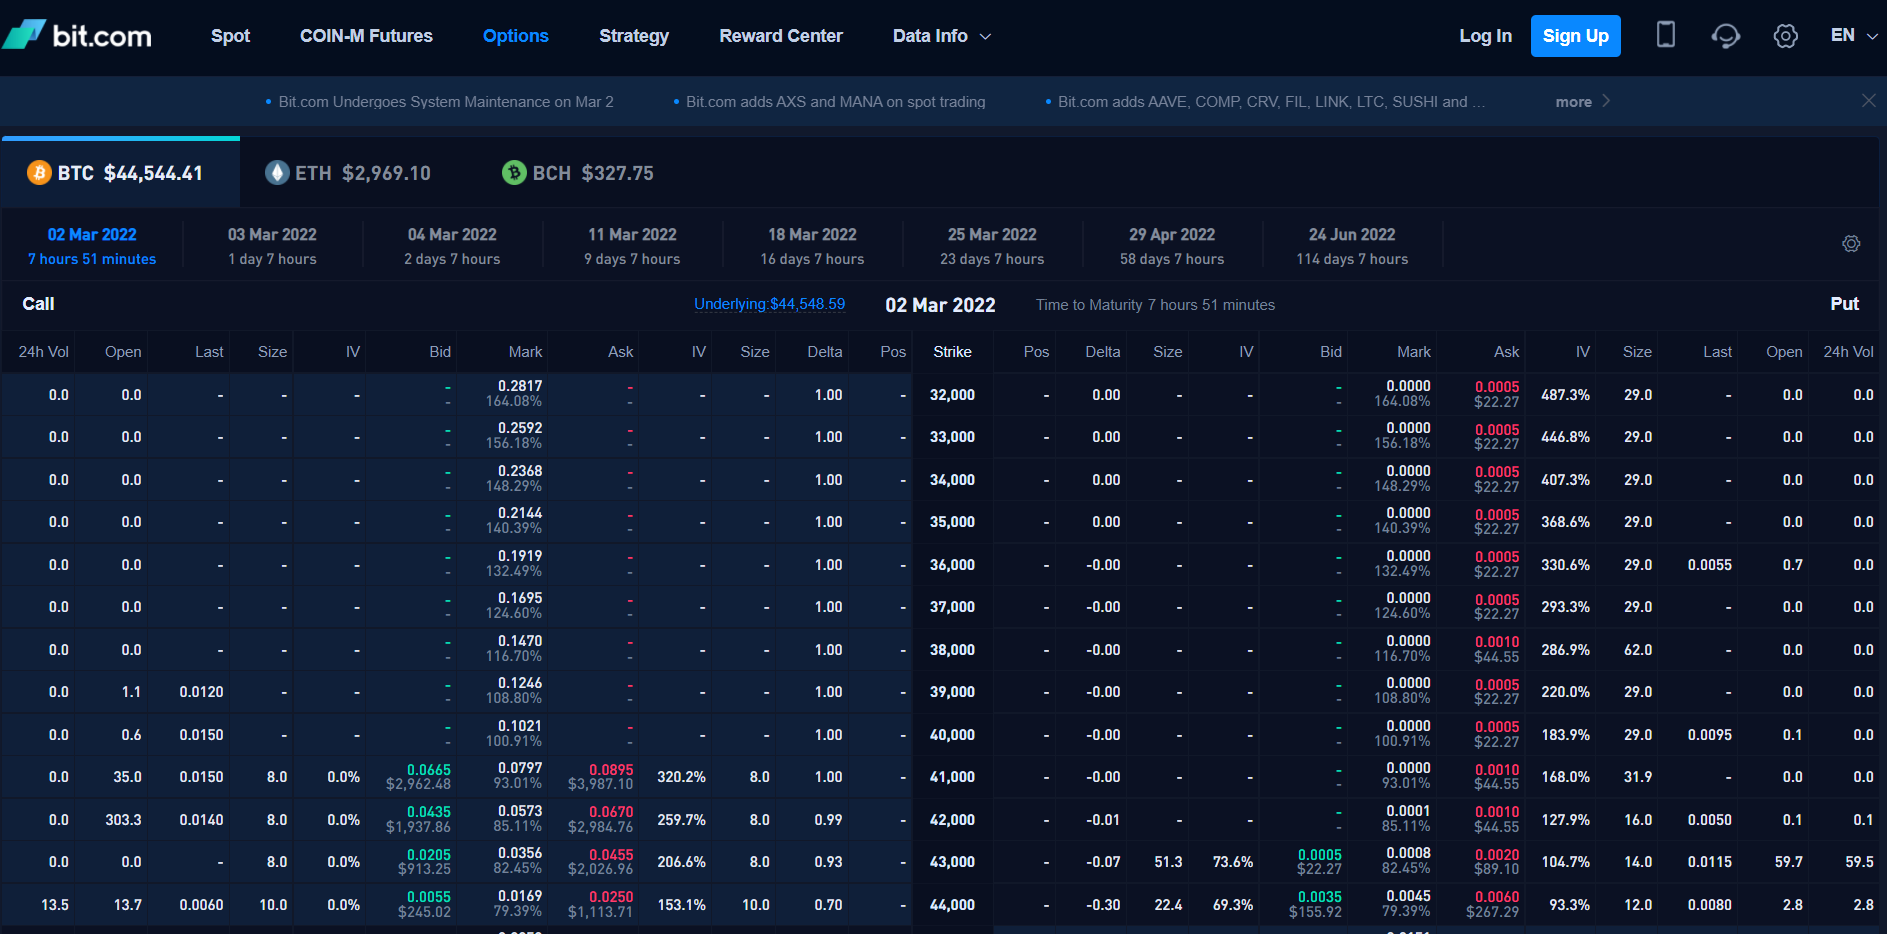Open the mobile app download icon
The width and height of the screenshot is (1887, 934).
tap(1665, 35)
